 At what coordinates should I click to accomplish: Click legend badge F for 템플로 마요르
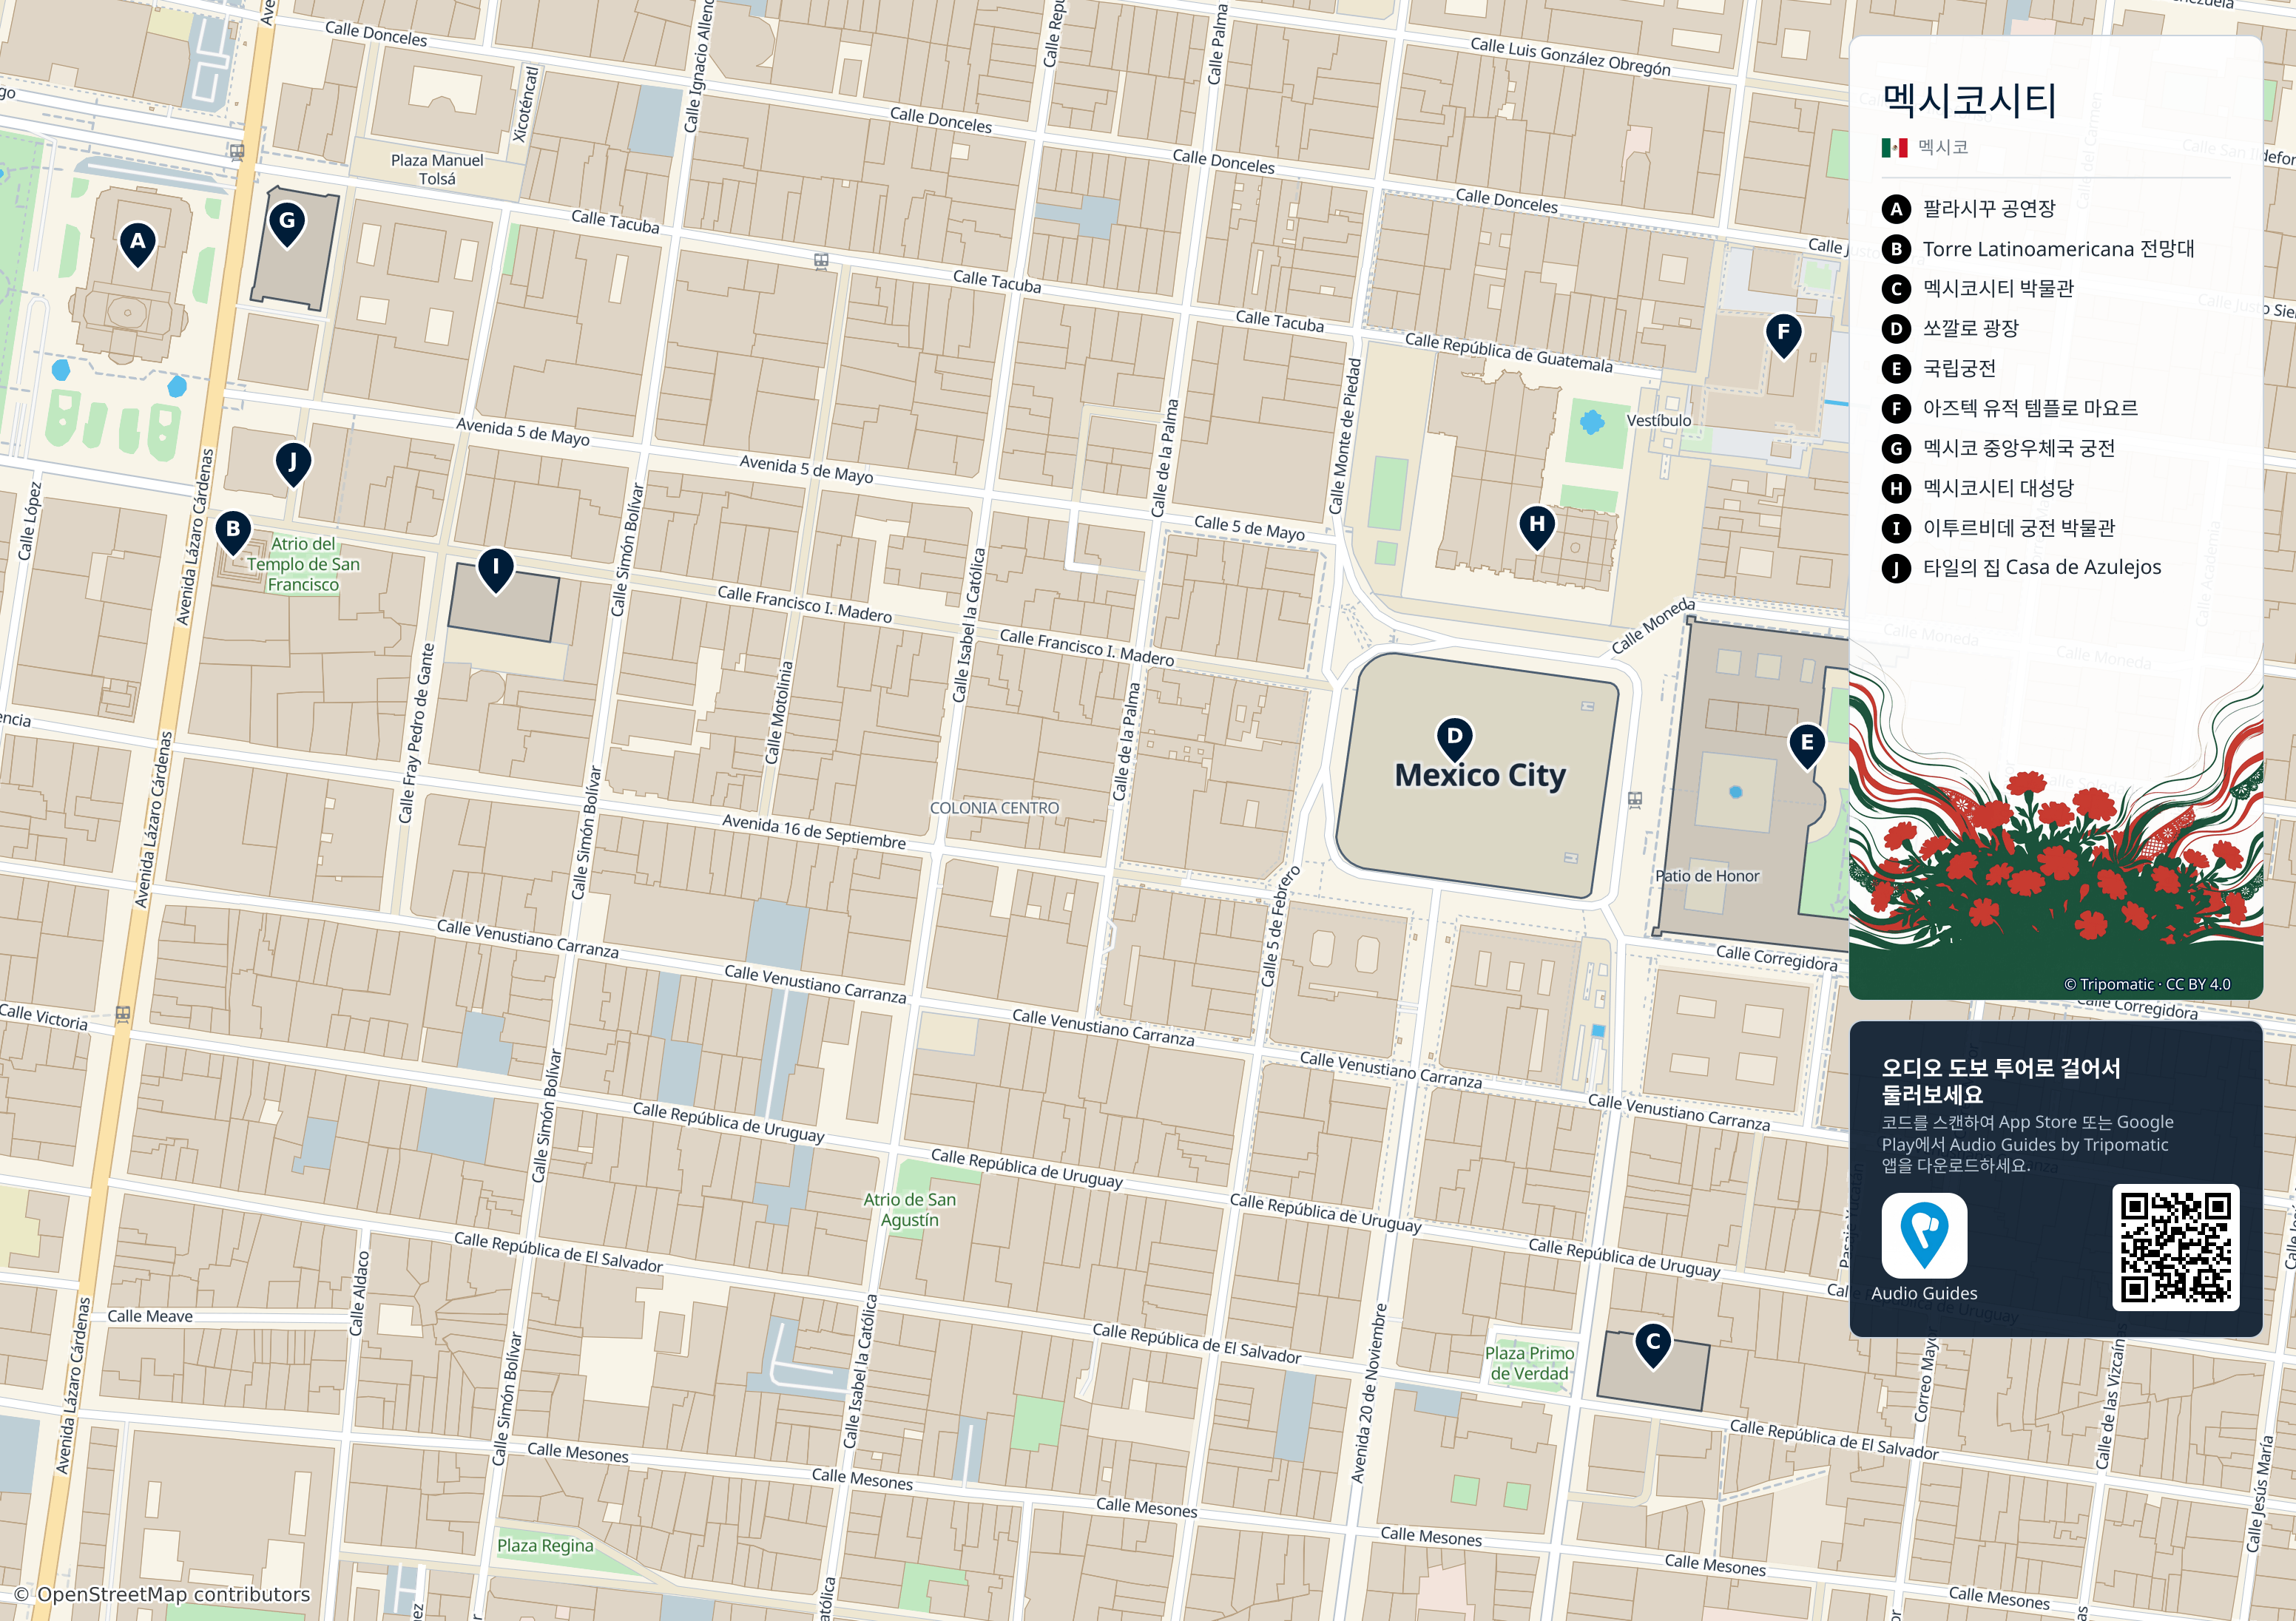point(1895,408)
